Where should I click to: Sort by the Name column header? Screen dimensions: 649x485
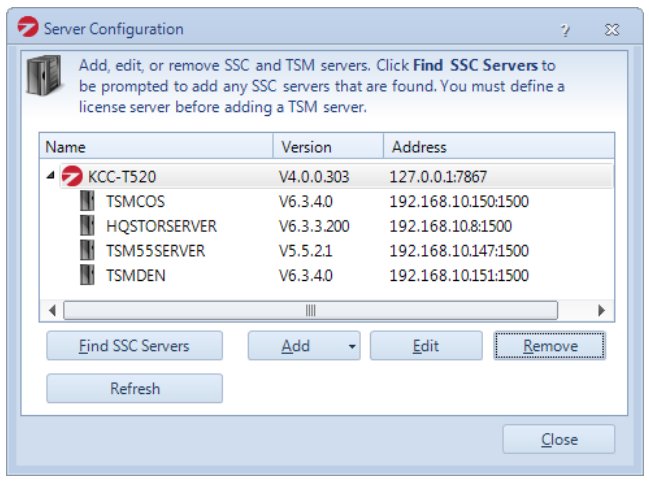point(156,147)
